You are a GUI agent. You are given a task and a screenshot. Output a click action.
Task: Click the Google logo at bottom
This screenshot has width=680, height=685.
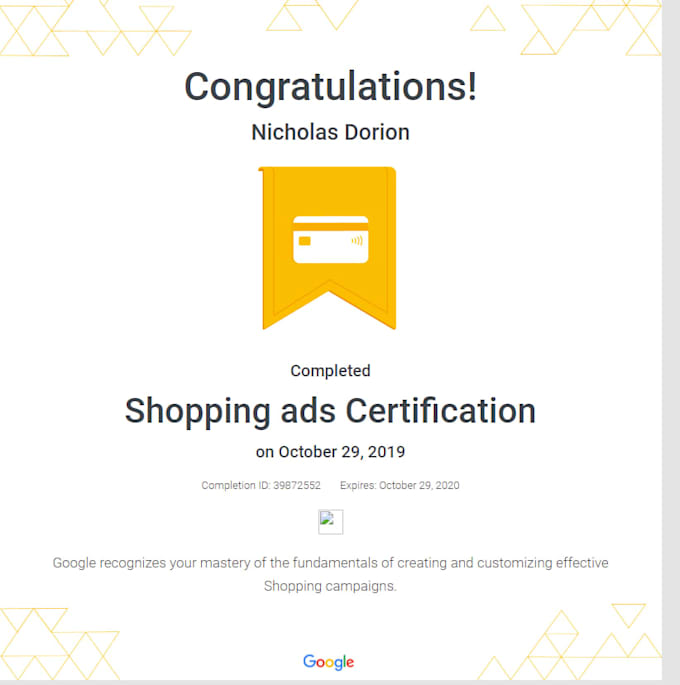pos(329,662)
